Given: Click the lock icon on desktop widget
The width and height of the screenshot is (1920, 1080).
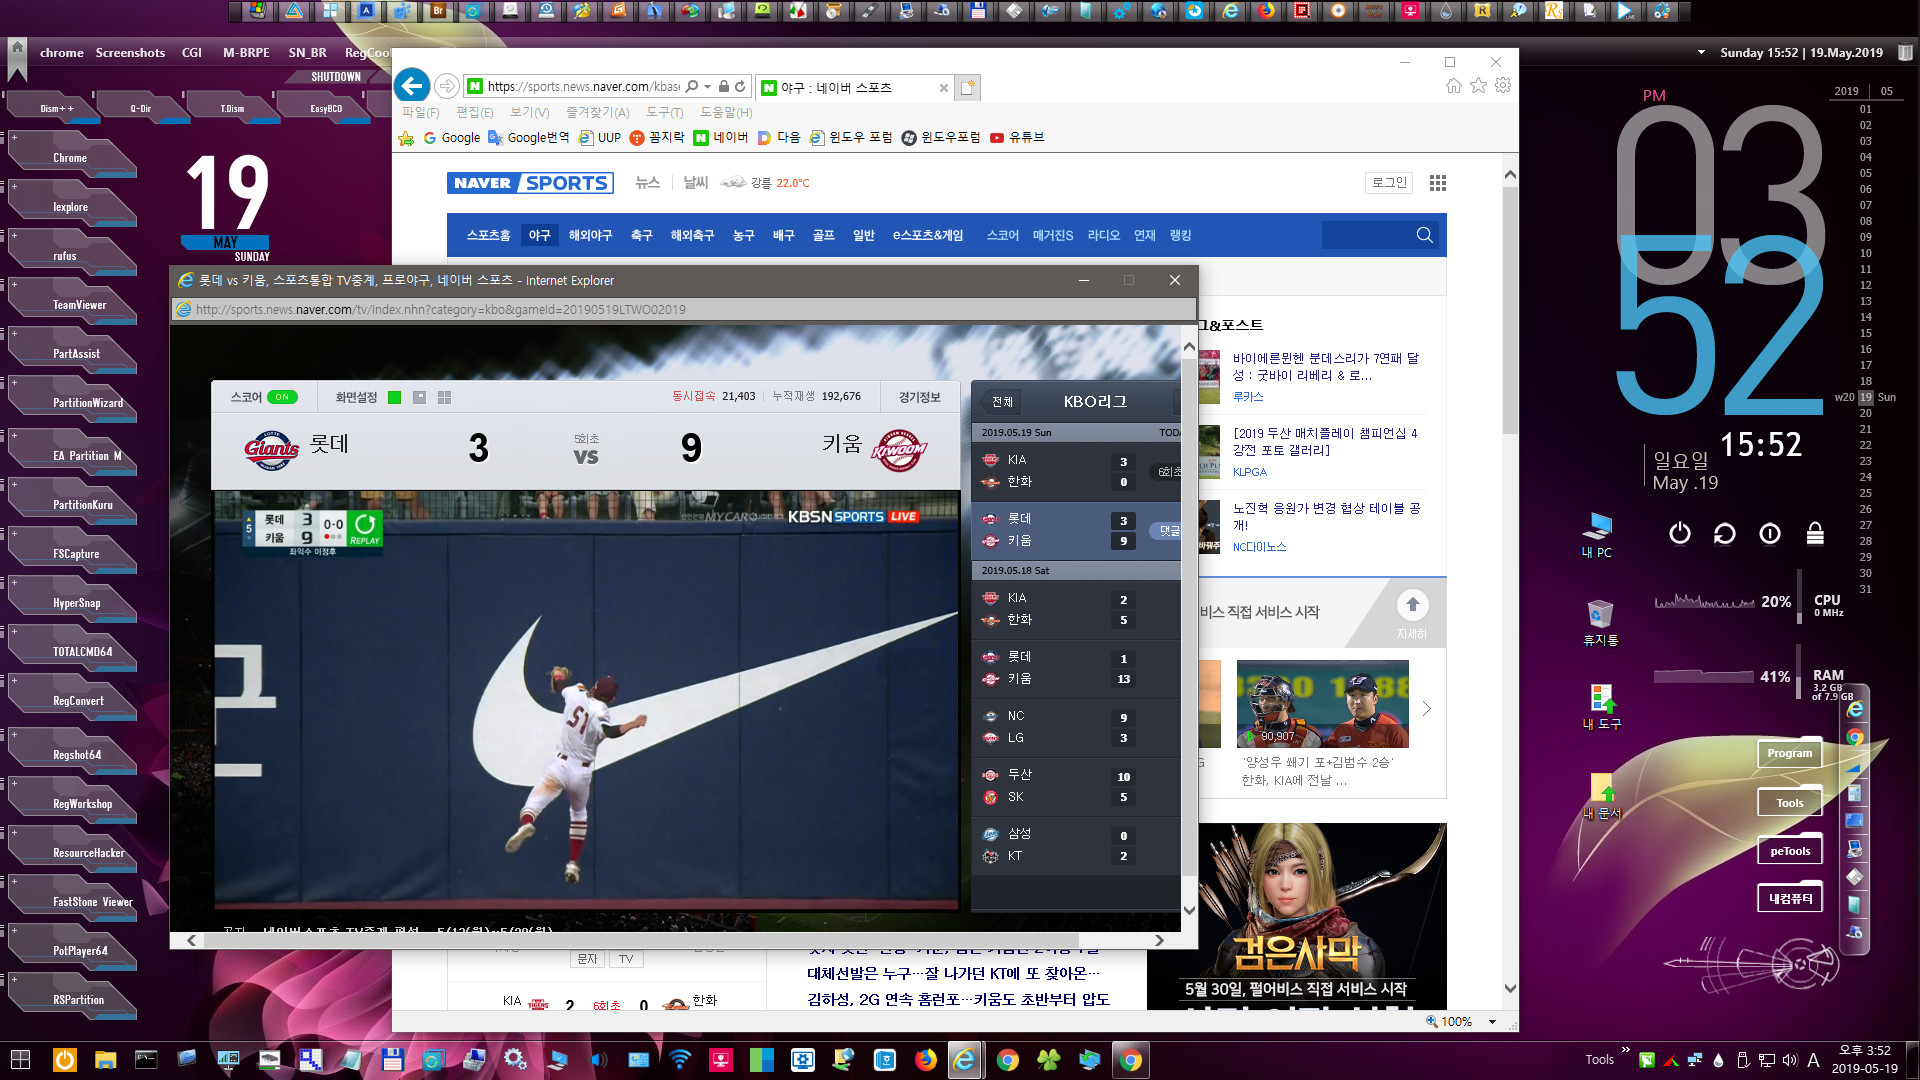Looking at the screenshot, I should click(1815, 534).
